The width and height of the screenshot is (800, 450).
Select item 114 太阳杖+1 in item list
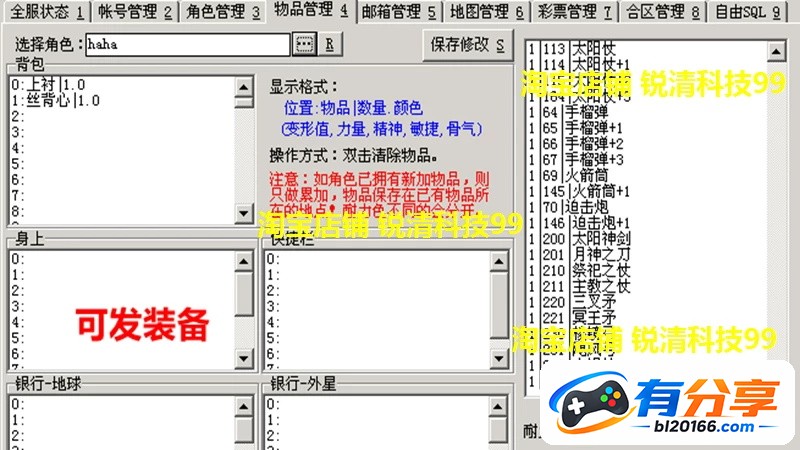point(646,64)
